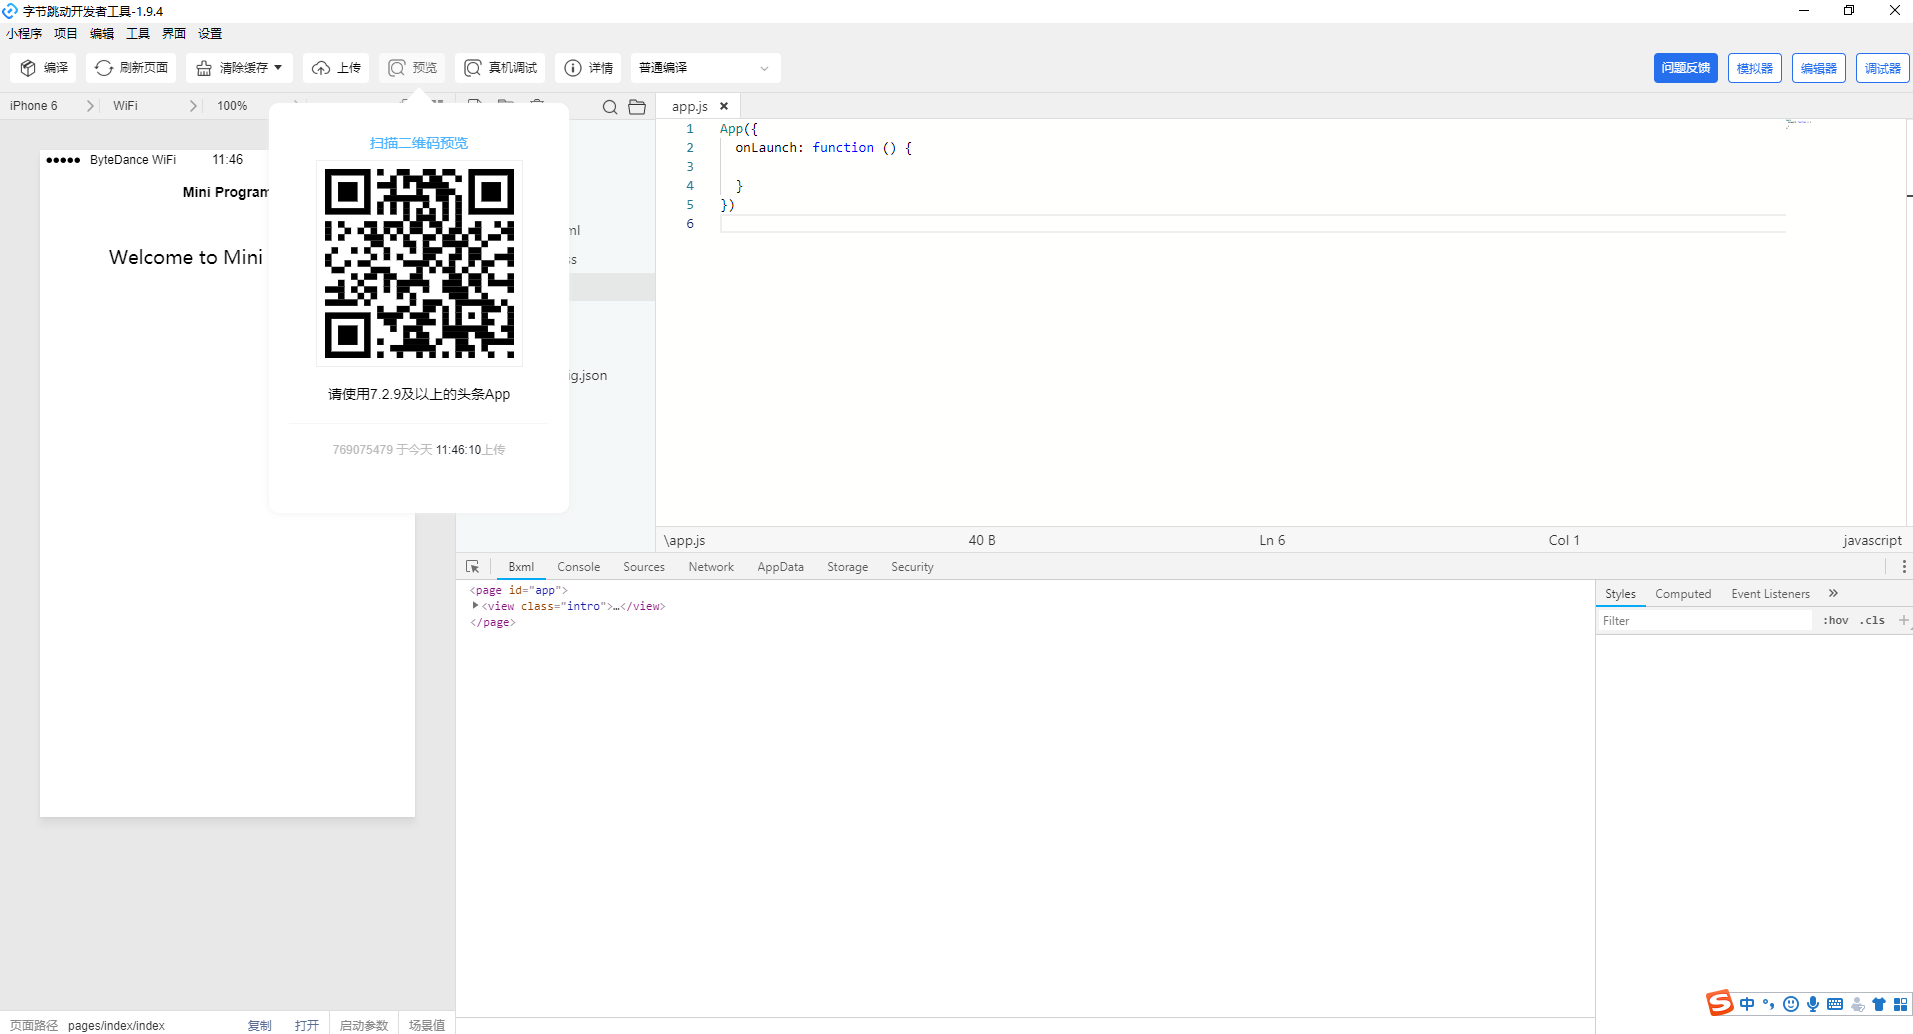This screenshot has height=1034, width=1913.
Task: Click the "javascript" language in the status bar
Action: [1872, 540]
